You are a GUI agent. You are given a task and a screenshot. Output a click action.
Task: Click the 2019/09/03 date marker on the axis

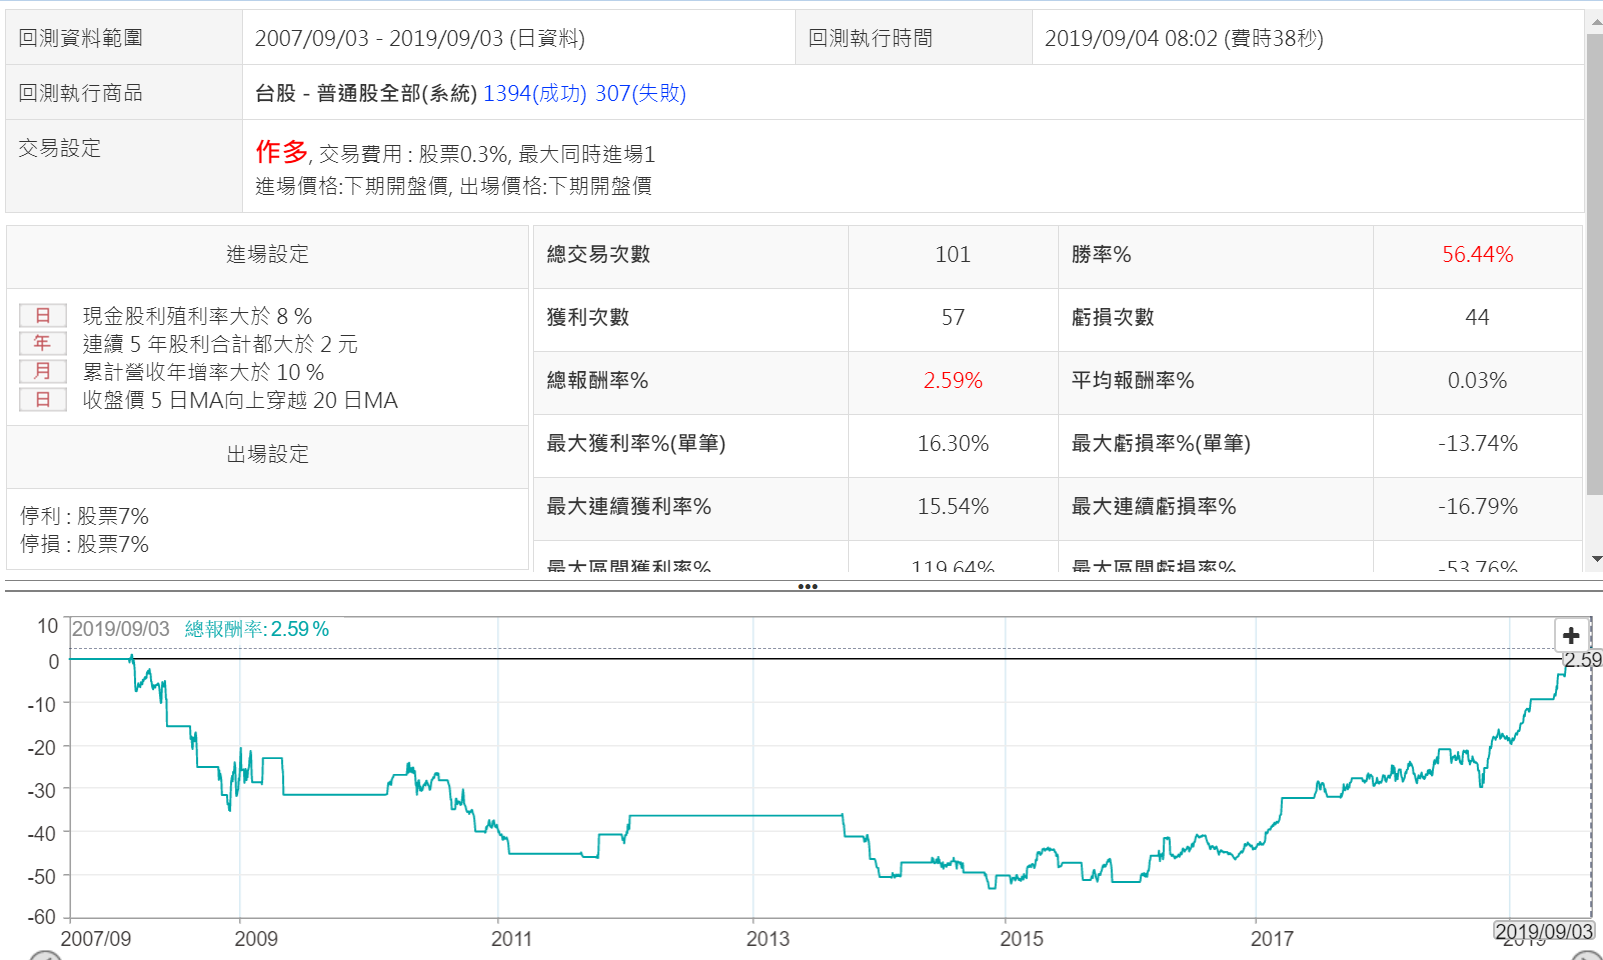pyautogui.click(x=1543, y=931)
